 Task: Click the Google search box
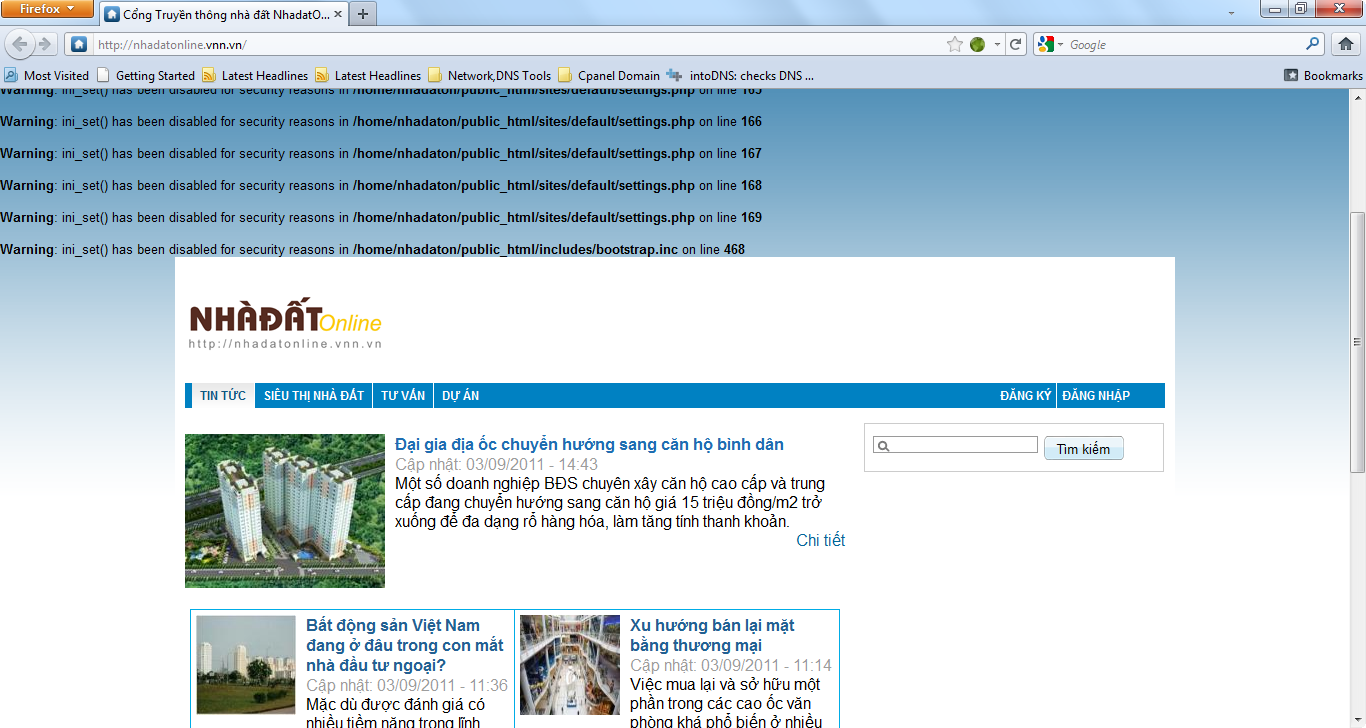click(x=1185, y=44)
